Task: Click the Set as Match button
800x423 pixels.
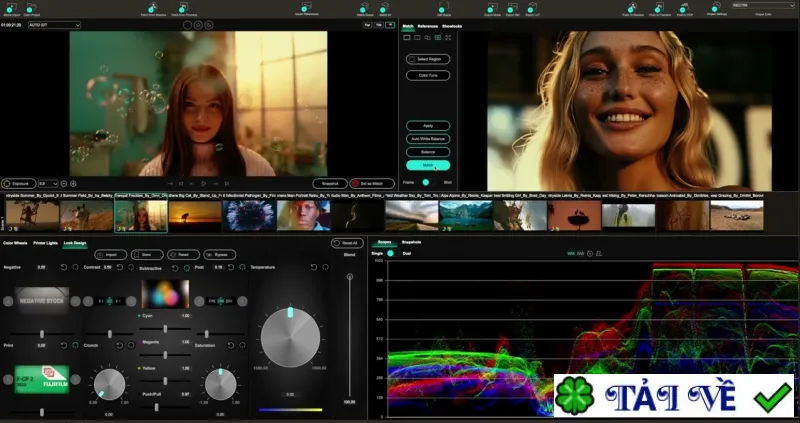Action: [372, 183]
